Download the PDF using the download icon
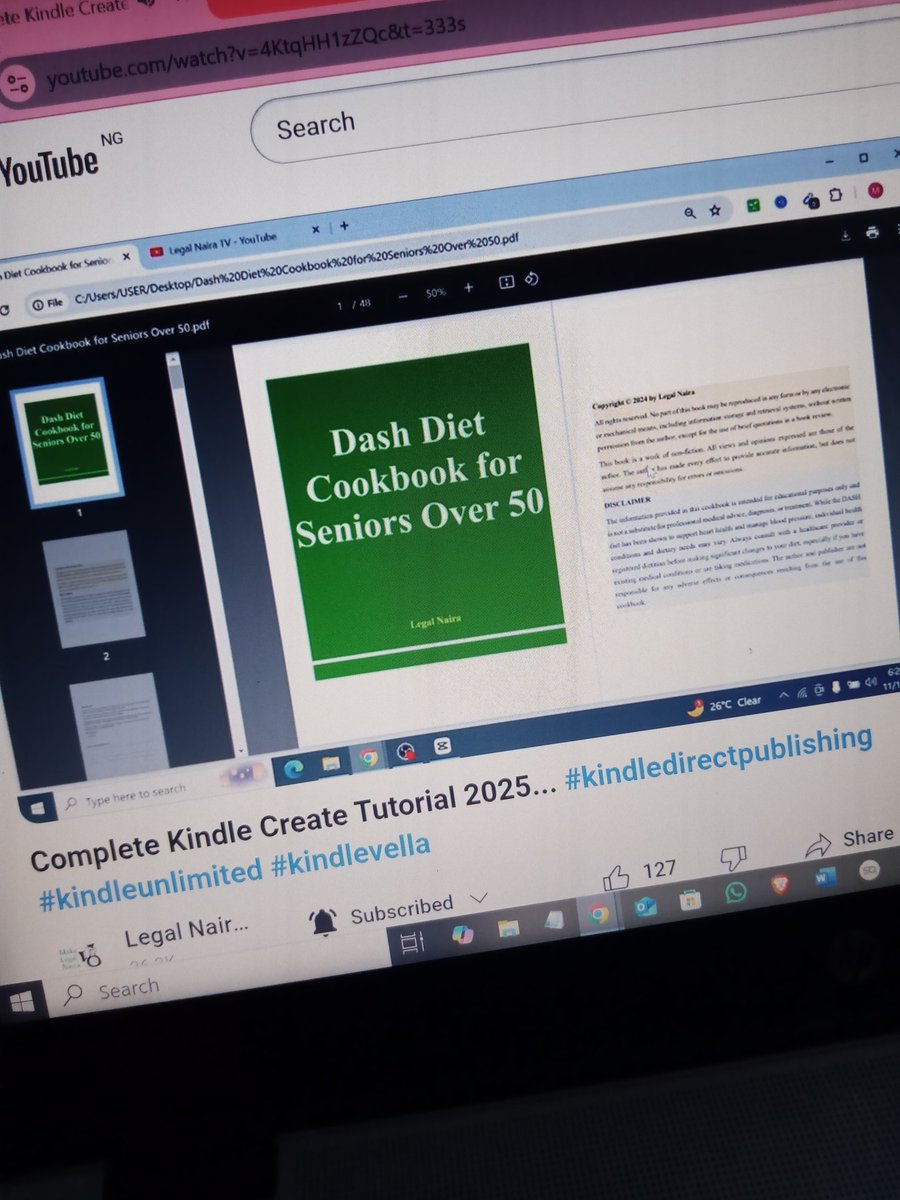900x1200 pixels. [845, 235]
